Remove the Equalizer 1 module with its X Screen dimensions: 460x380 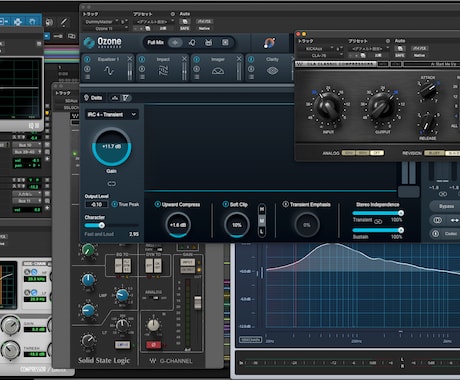click(130, 59)
